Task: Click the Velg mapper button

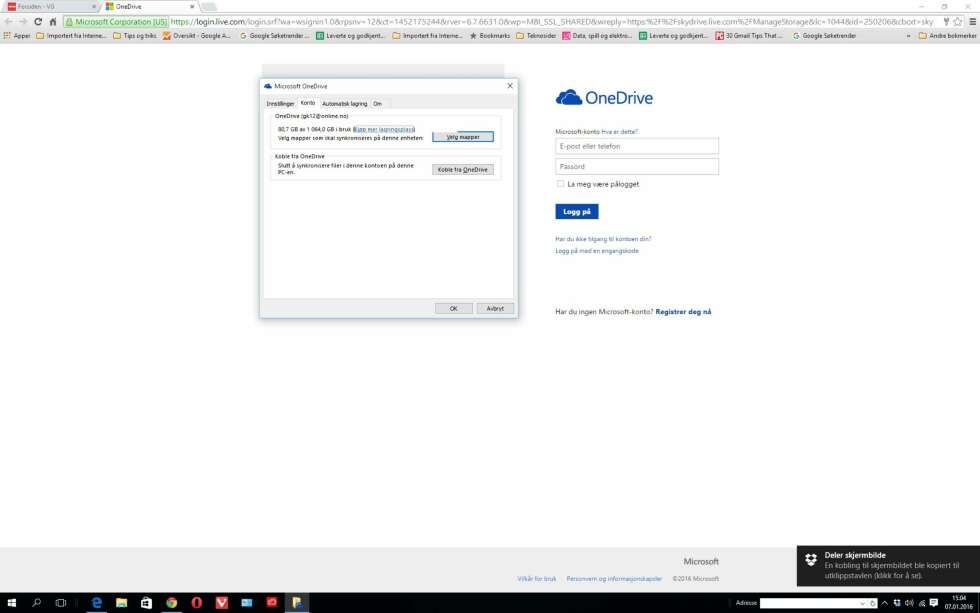Action: 462,137
